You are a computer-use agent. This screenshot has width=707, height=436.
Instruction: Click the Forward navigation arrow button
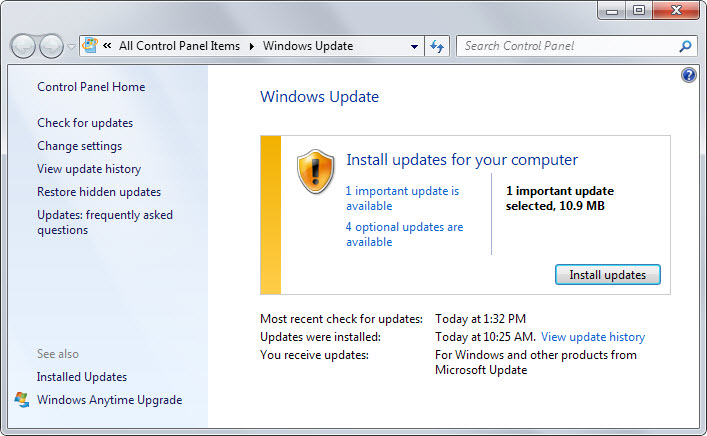pyautogui.click(x=51, y=46)
